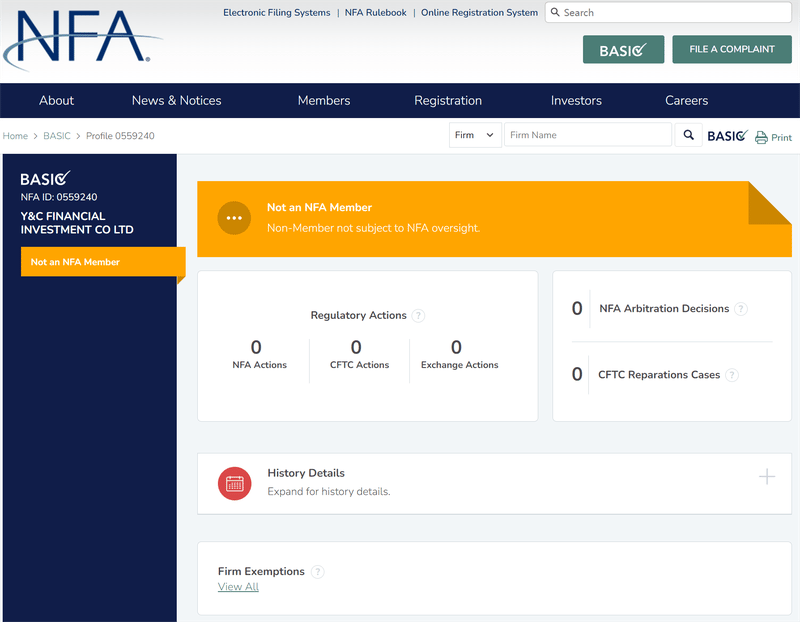Screen dimensions: 800x622
Task: Open the NFA Rulebook link
Action: pyautogui.click(x=375, y=12)
